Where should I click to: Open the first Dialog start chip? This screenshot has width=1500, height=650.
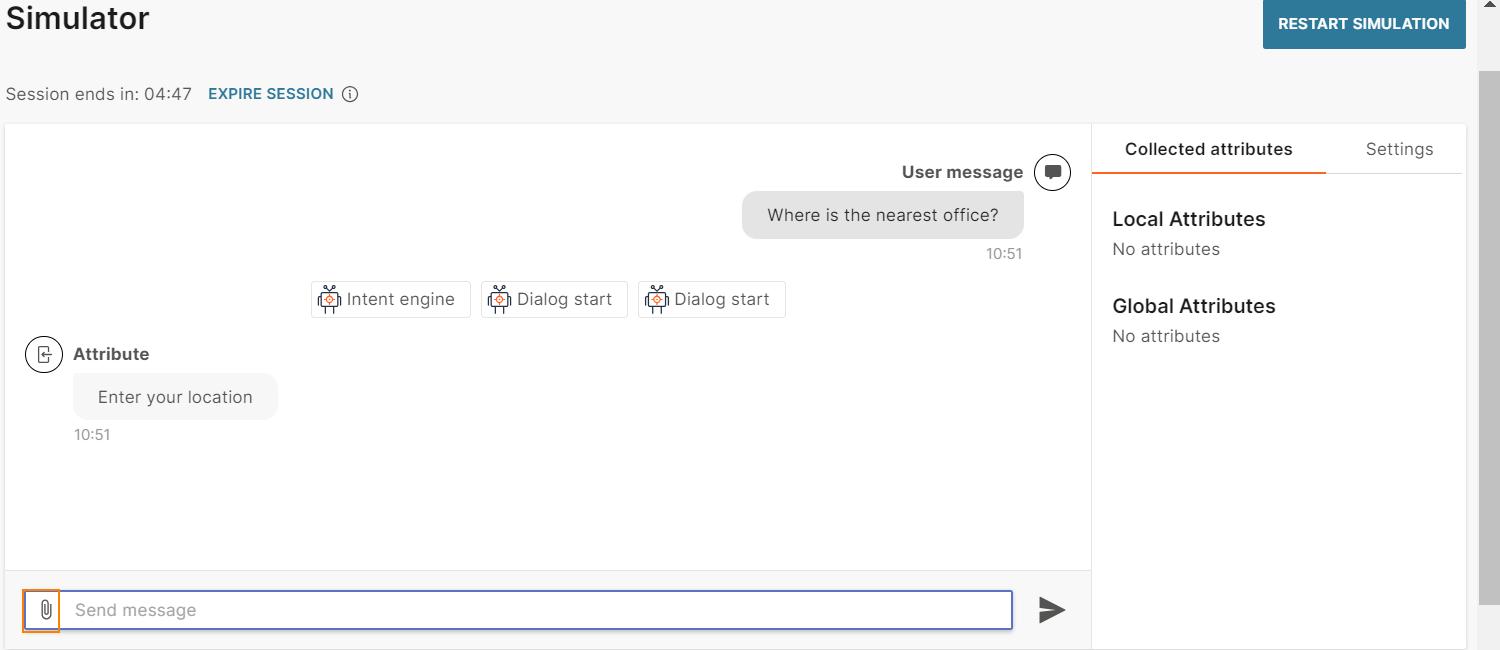(554, 299)
